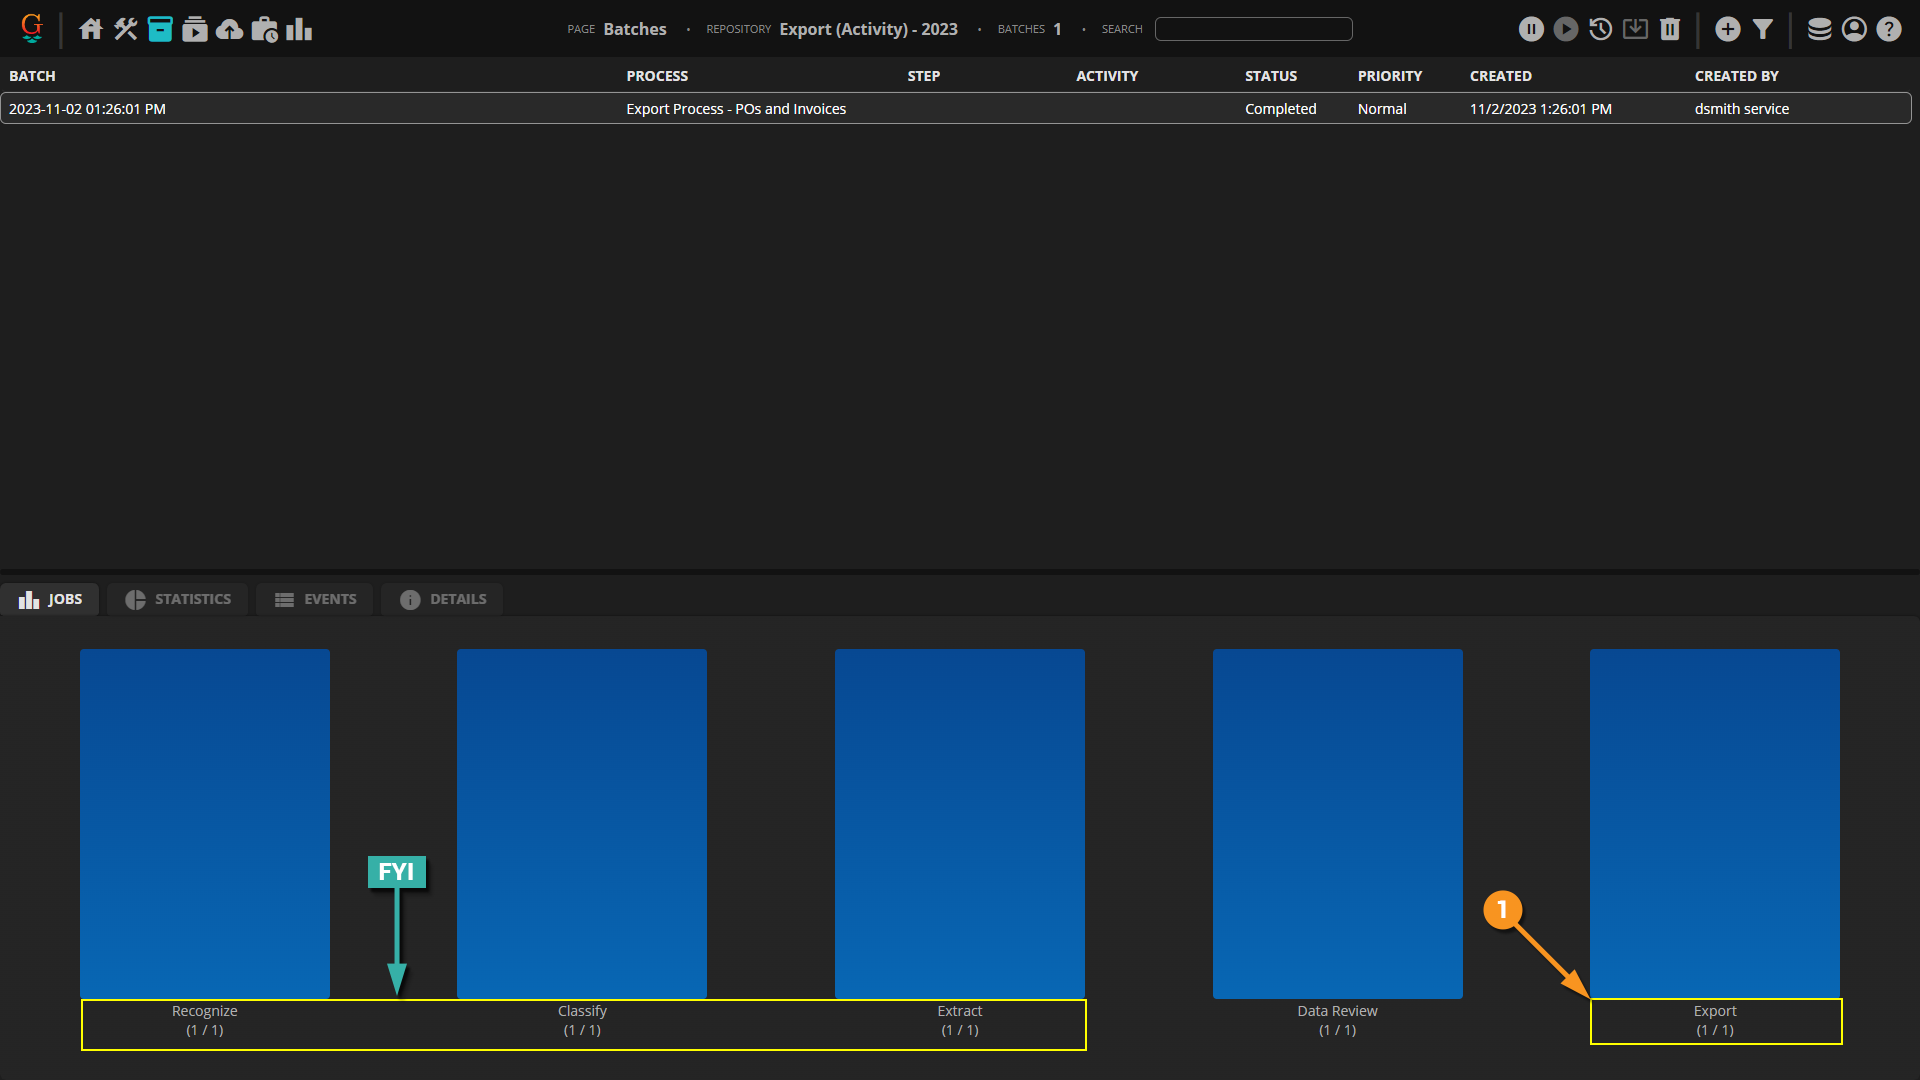1920x1080 pixels.
Task: Open the batch filter funnel
Action: [1763, 29]
